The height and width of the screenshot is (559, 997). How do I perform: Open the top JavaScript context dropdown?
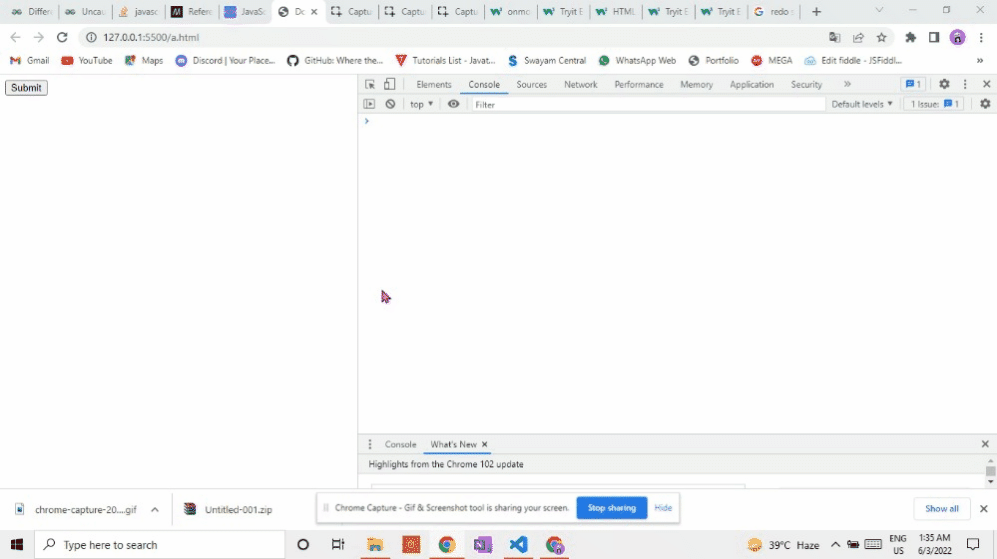pos(422,104)
